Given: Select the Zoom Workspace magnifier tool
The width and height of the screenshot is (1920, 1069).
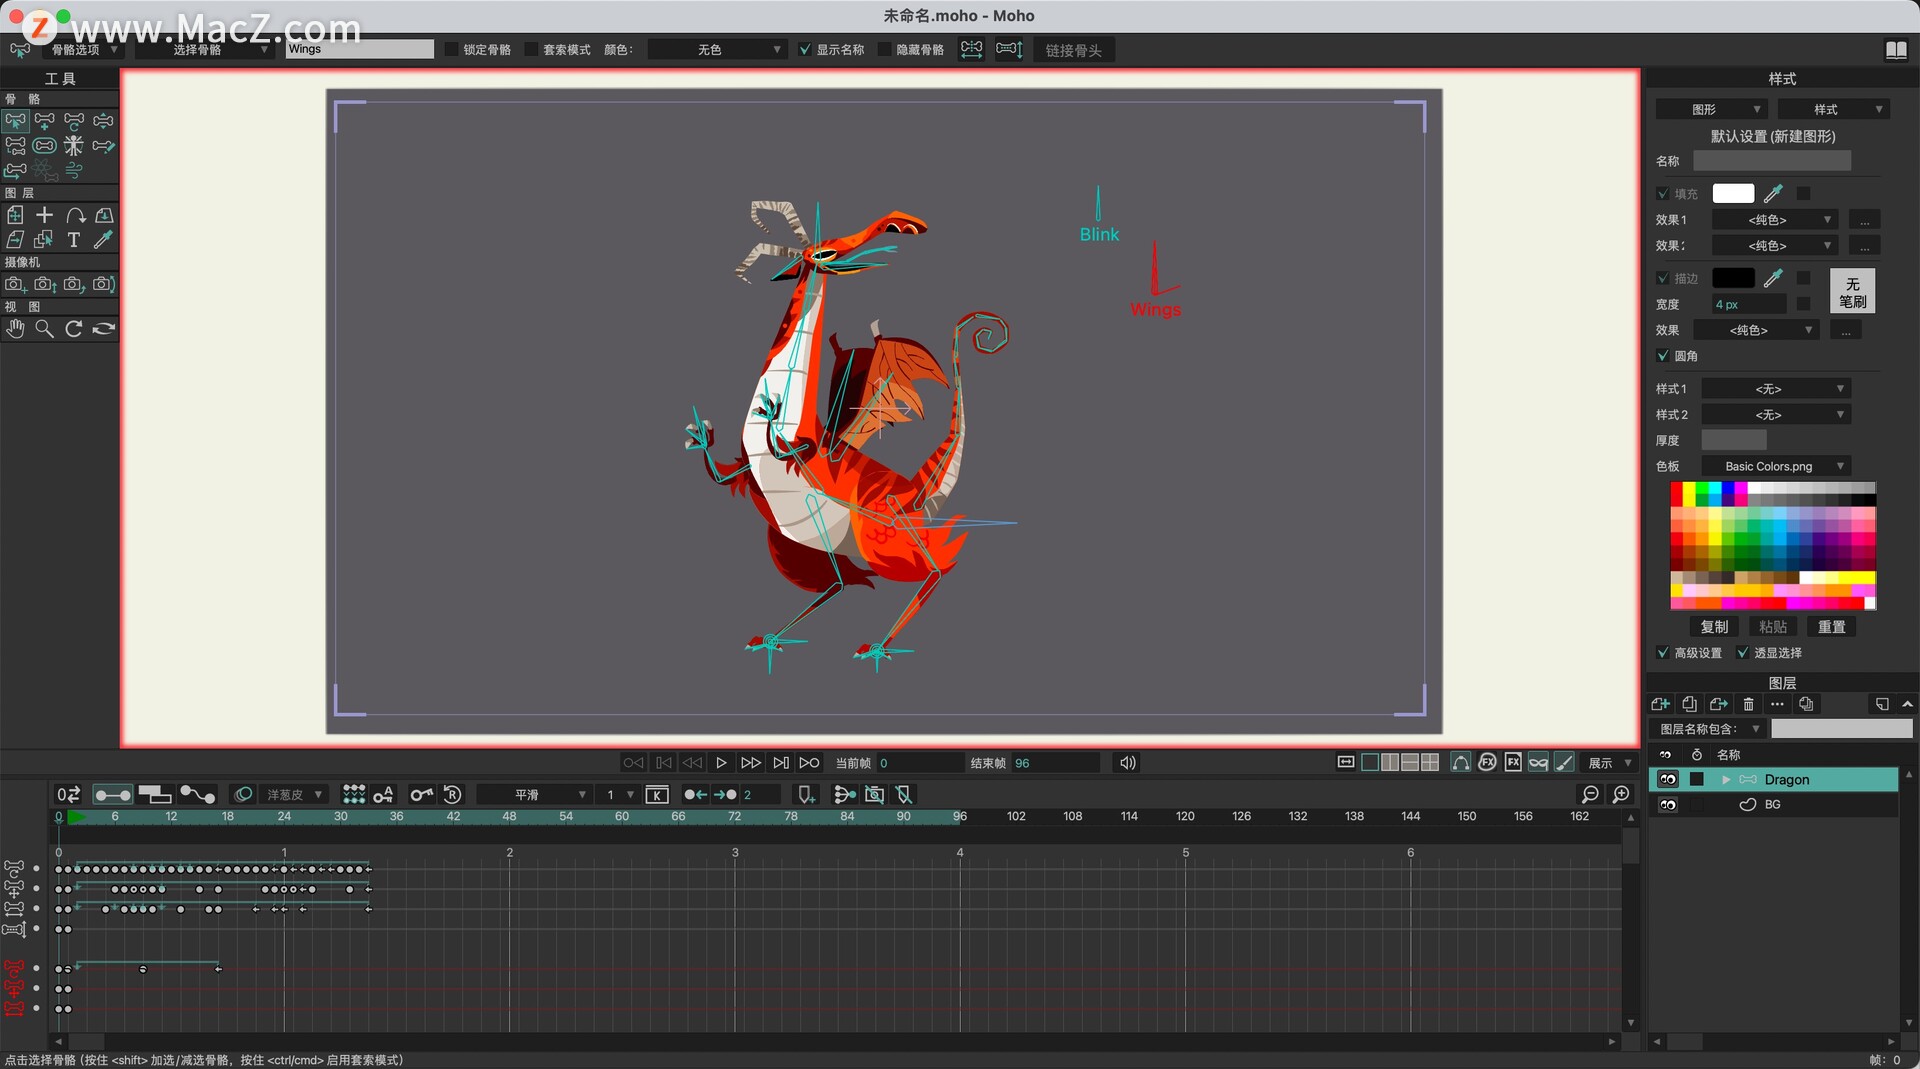Looking at the screenshot, I should 45,328.
